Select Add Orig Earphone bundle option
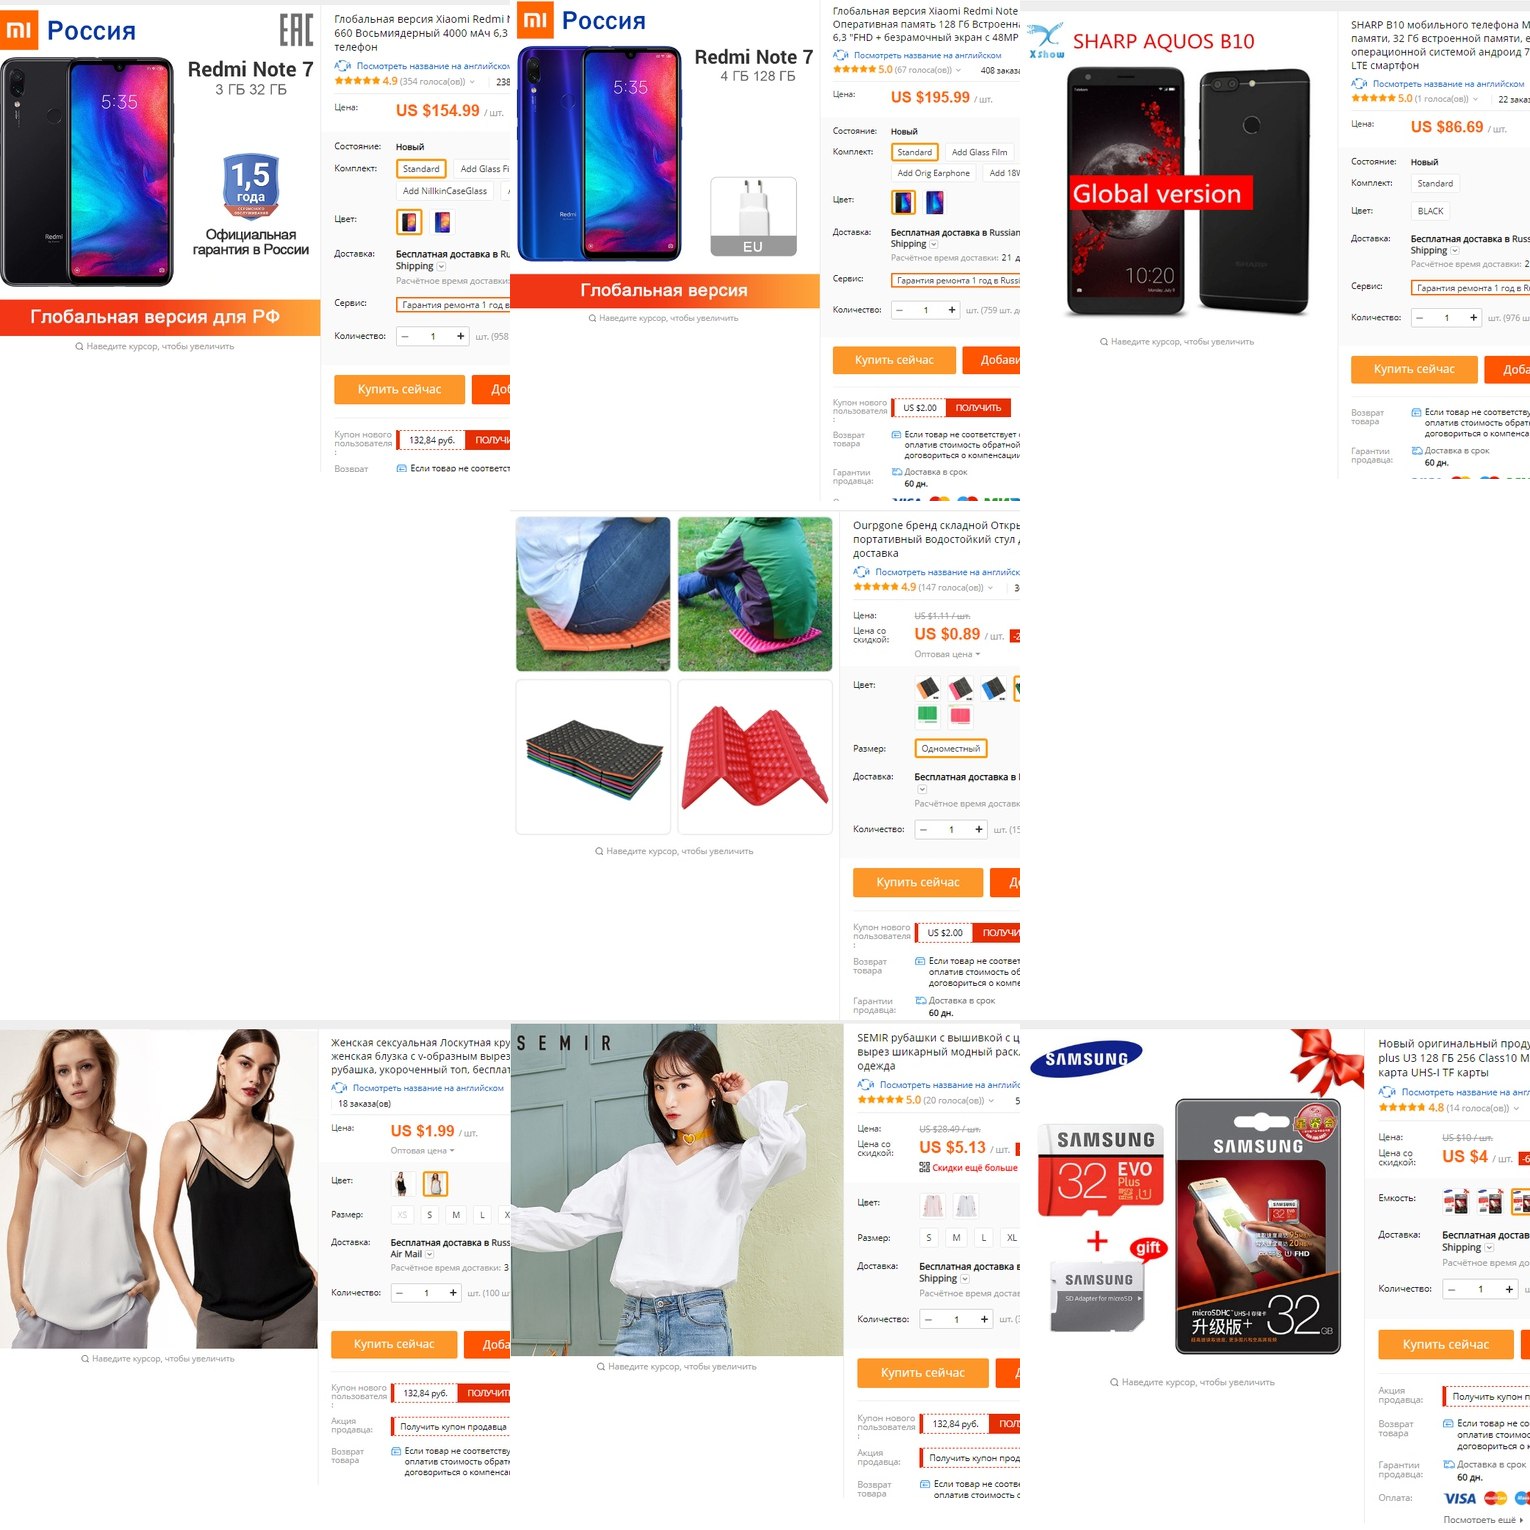Viewport: 1530px width, 1530px height. click(x=934, y=173)
